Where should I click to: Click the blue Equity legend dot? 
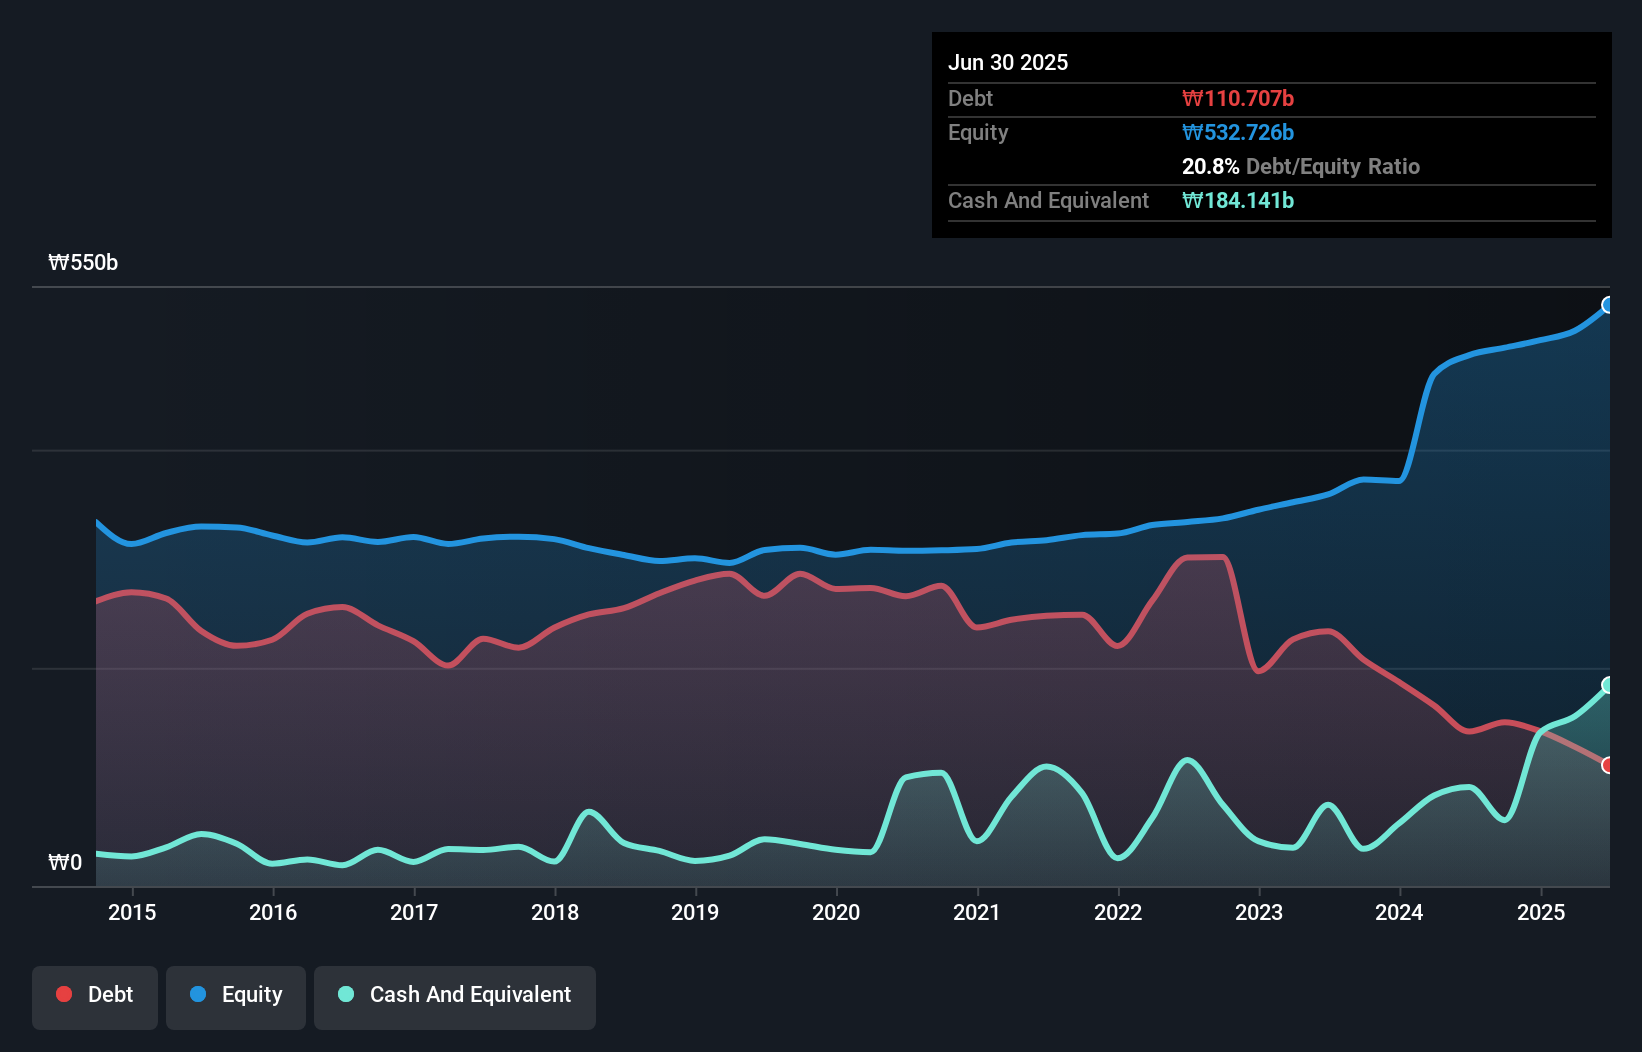point(198,994)
